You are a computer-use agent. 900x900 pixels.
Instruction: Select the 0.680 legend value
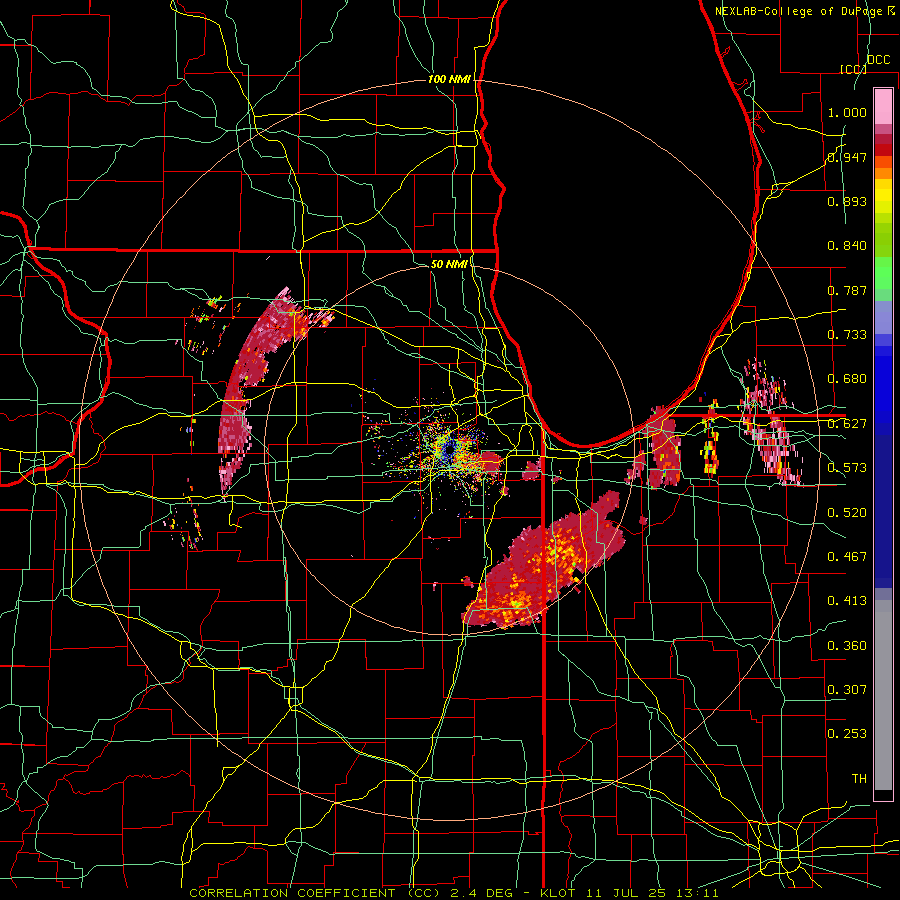coord(847,379)
